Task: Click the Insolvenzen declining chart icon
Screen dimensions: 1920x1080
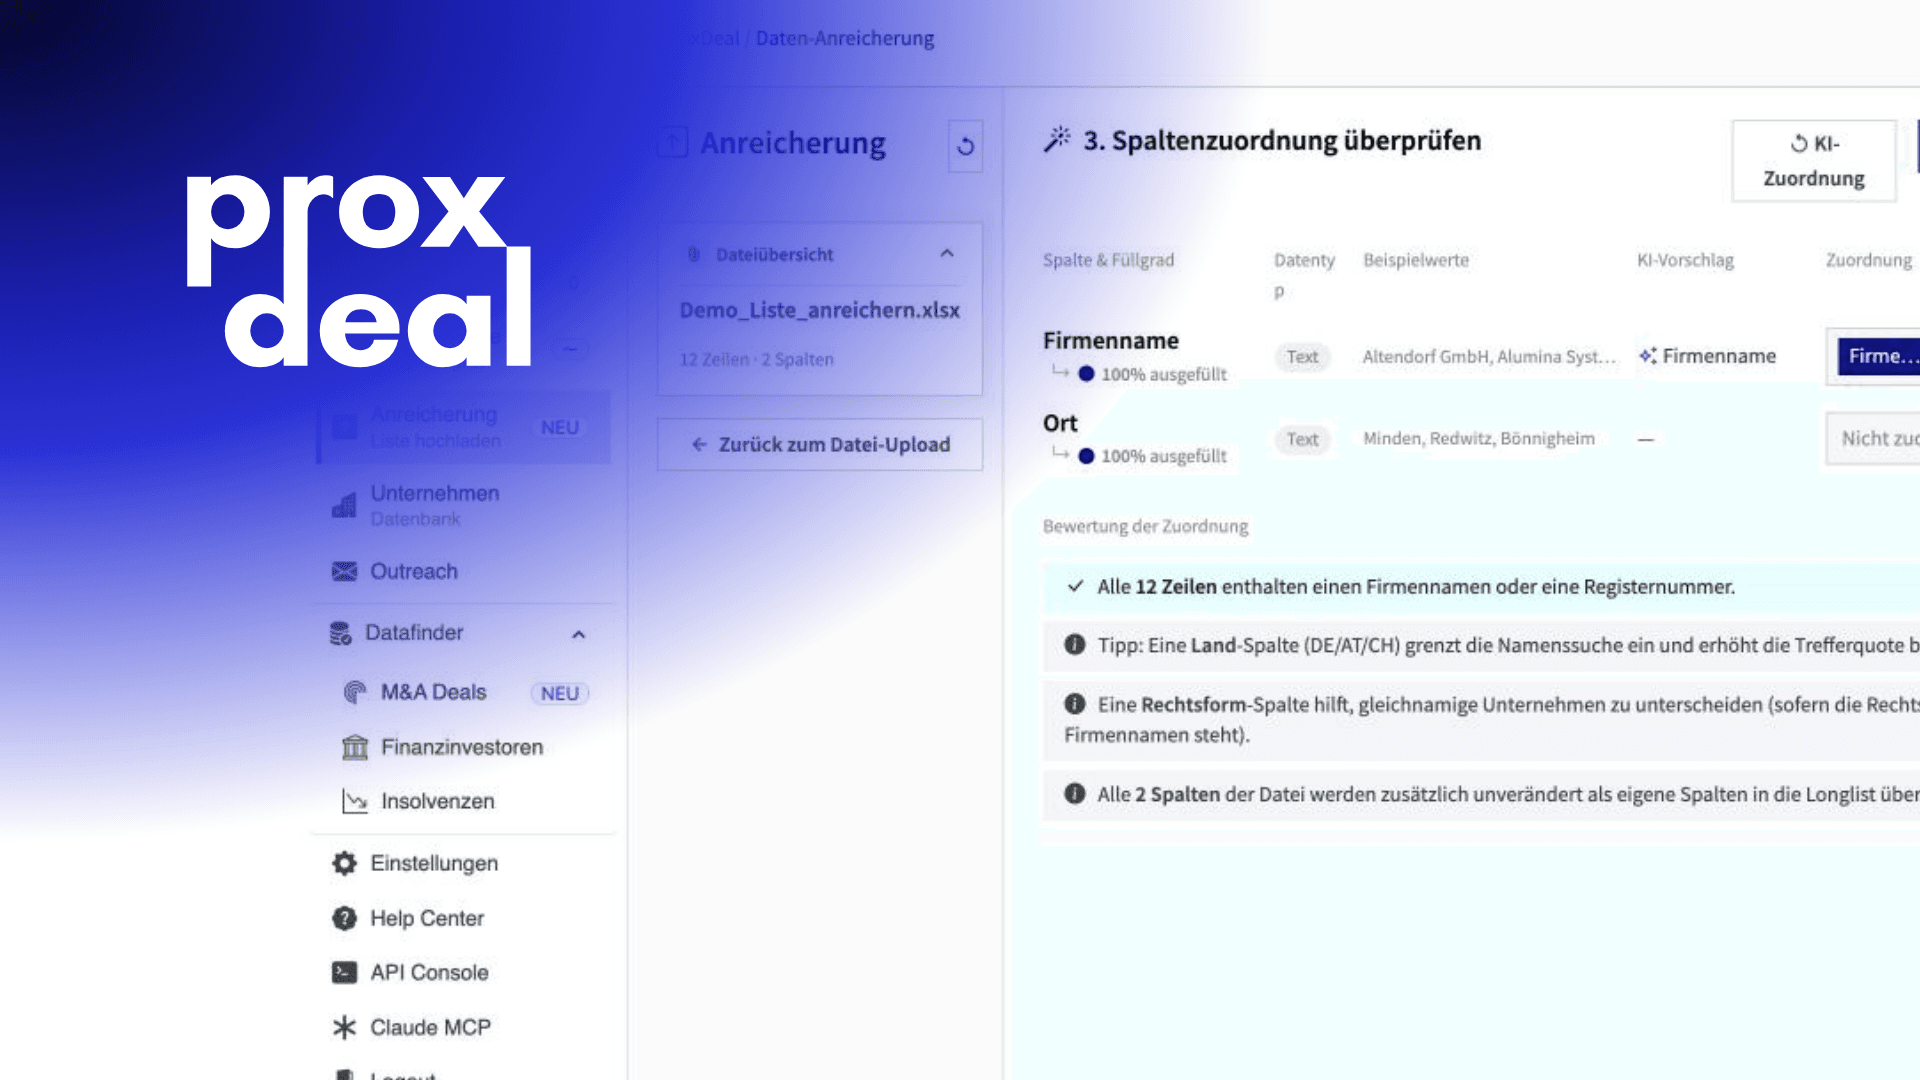Action: (355, 801)
